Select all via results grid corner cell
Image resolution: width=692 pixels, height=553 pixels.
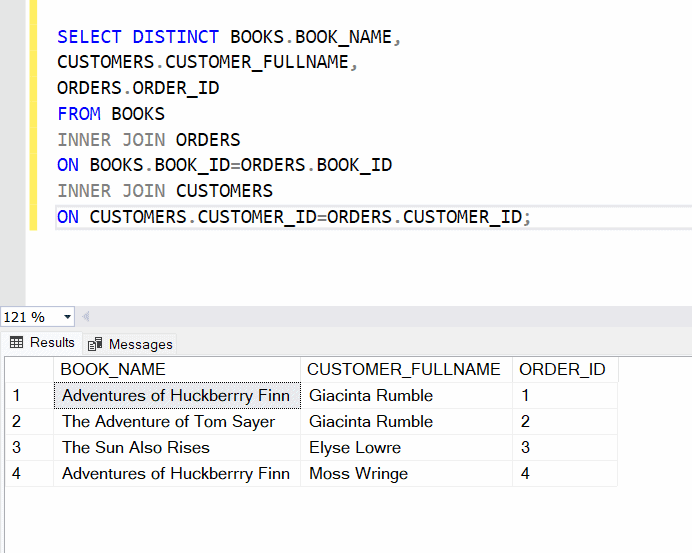click(30, 369)
